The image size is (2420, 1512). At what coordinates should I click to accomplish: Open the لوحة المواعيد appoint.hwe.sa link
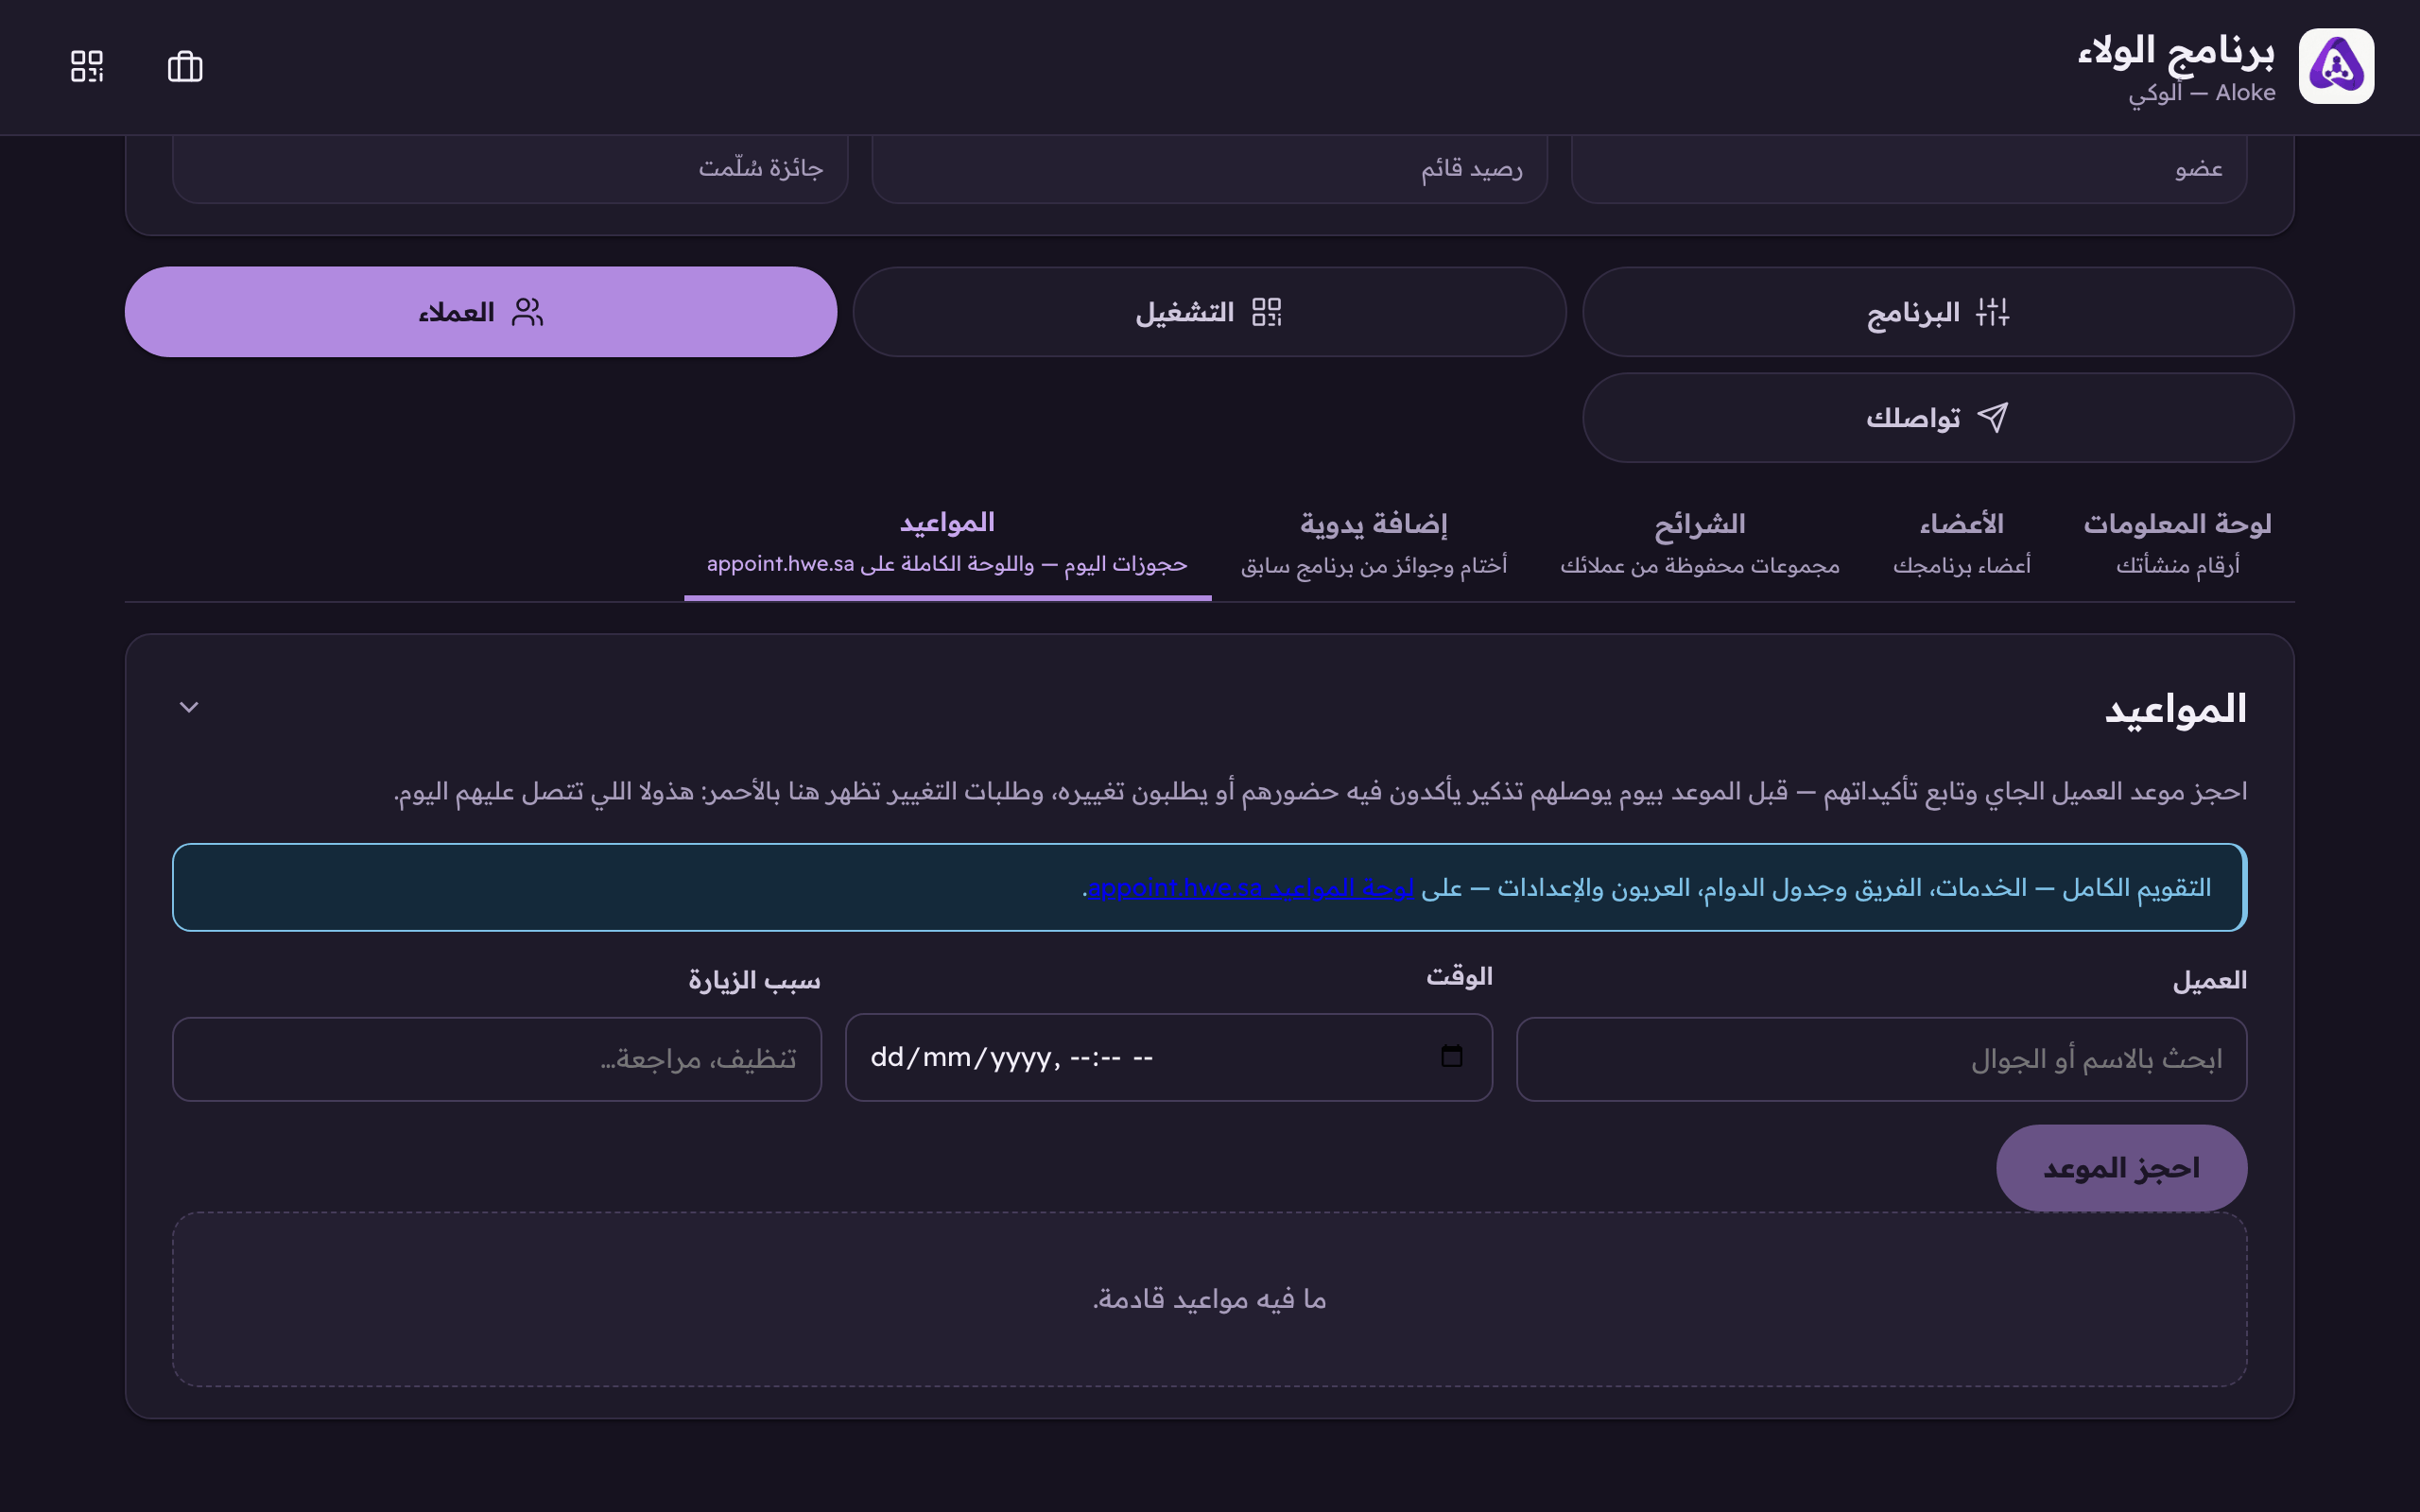1251,888
